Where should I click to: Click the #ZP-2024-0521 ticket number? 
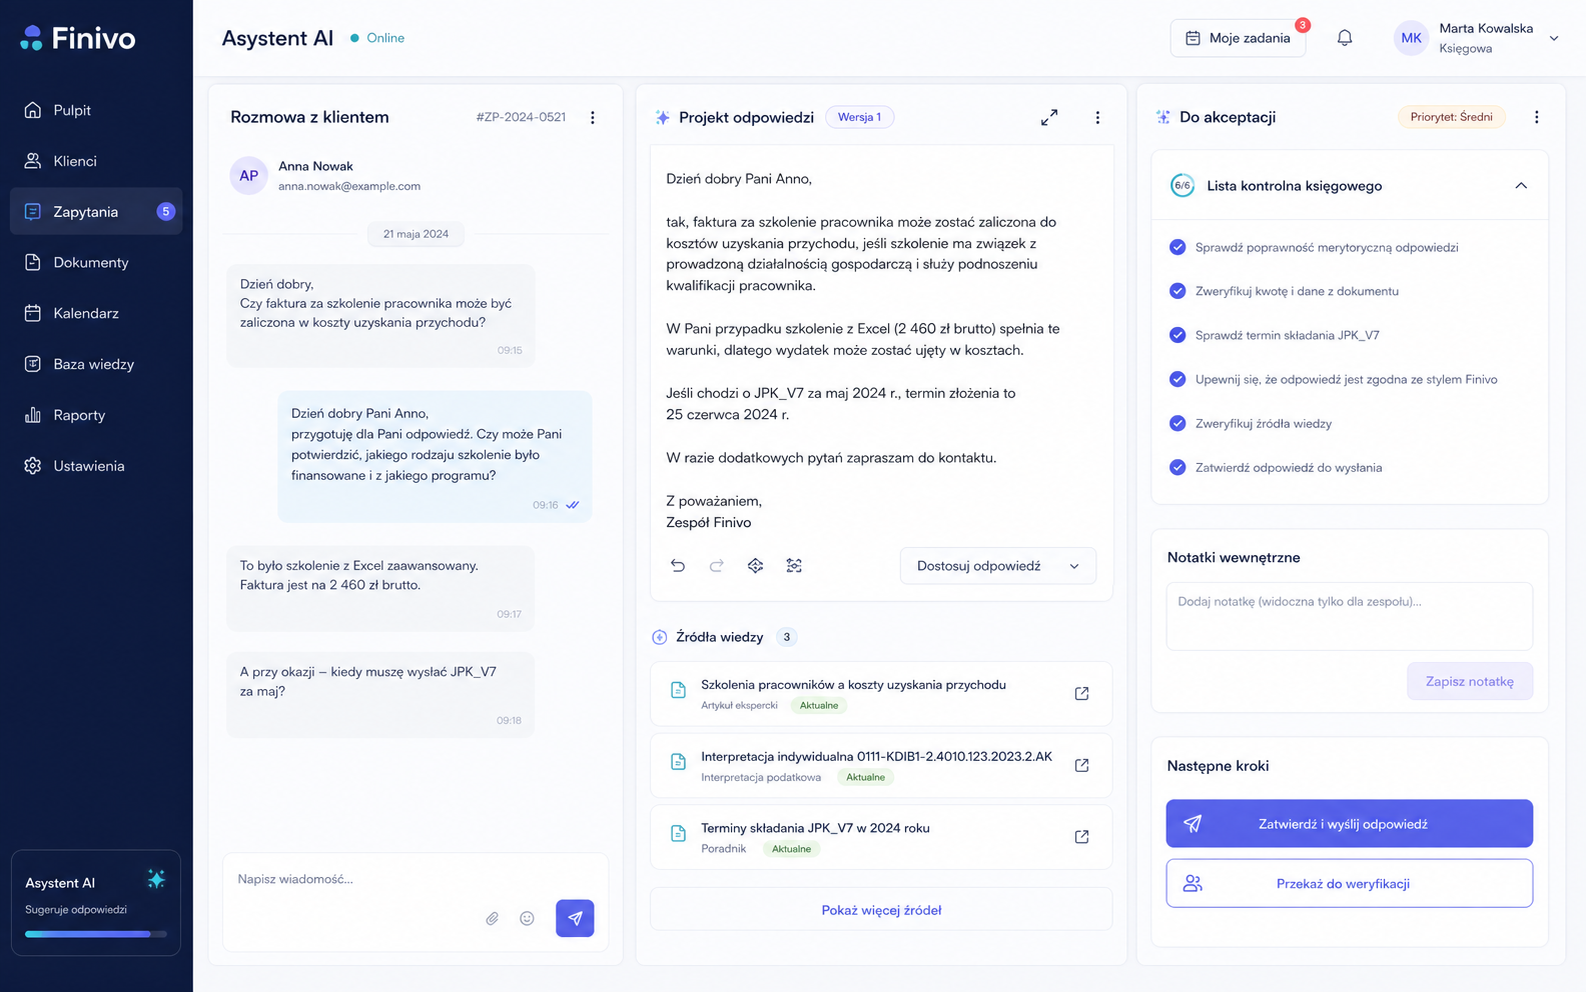coord(521,117)
